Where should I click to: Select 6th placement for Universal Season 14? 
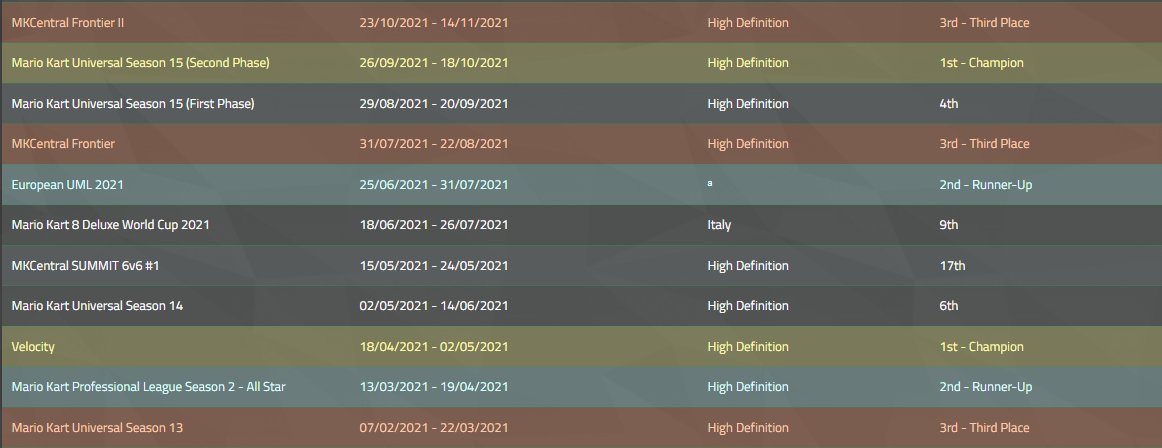point(949,306)
